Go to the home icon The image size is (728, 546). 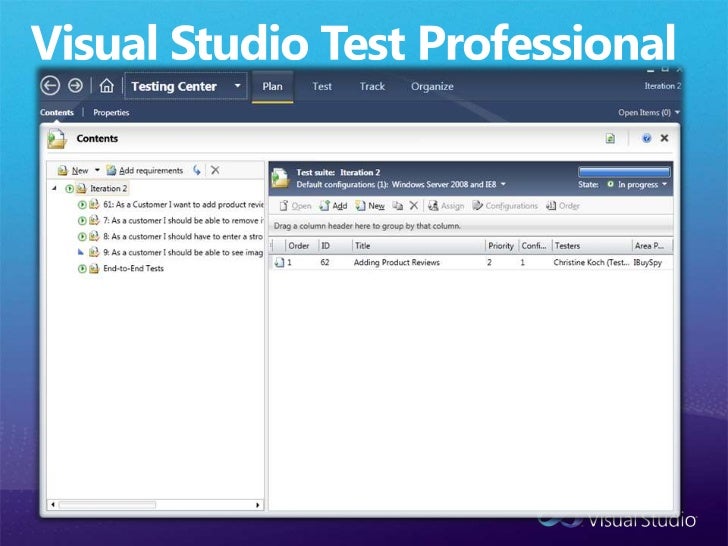tap(106, 86)
